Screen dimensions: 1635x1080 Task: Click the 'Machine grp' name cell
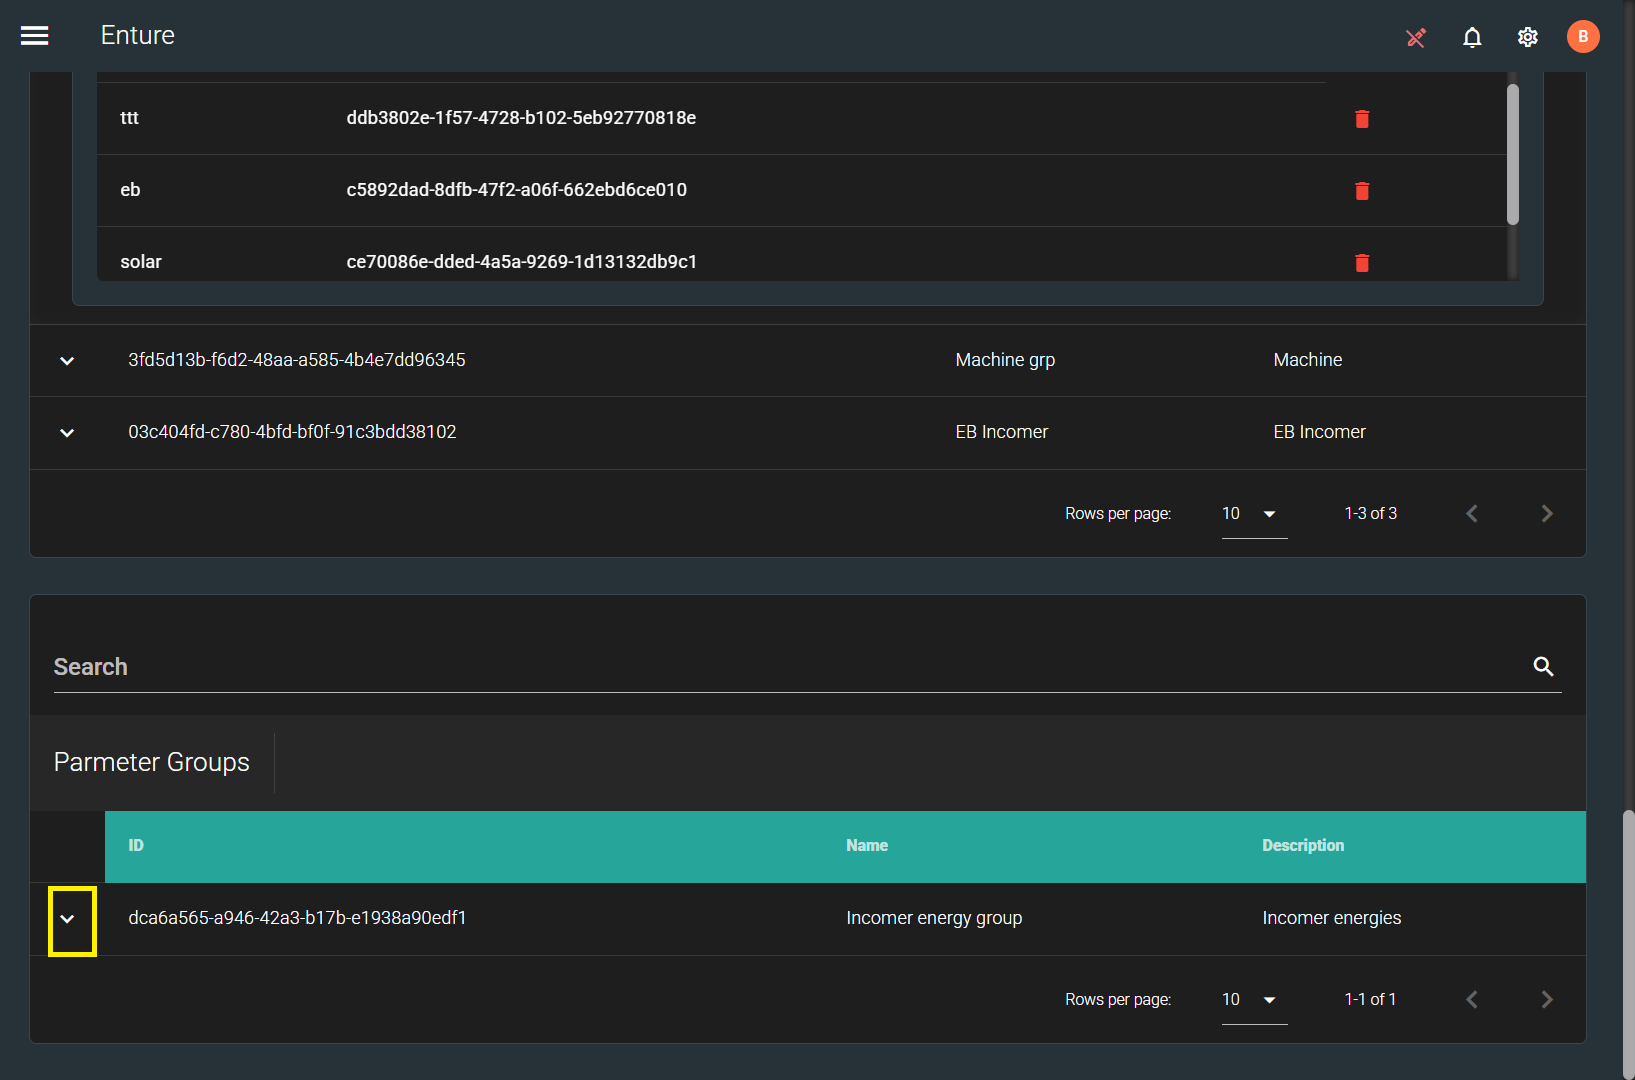click(x=1005, y=360)
